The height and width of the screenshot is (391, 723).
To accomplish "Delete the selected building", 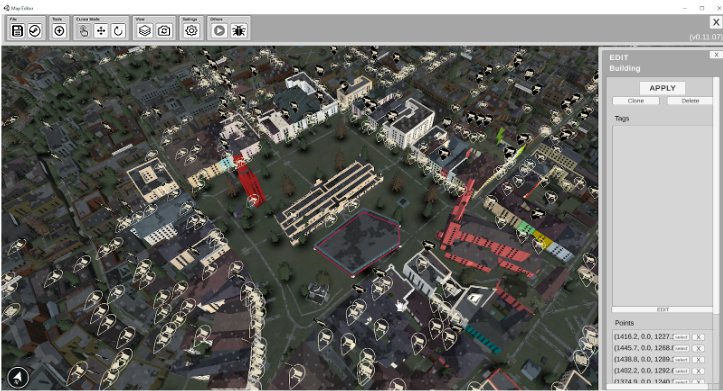I will click(x=690, y=101).
